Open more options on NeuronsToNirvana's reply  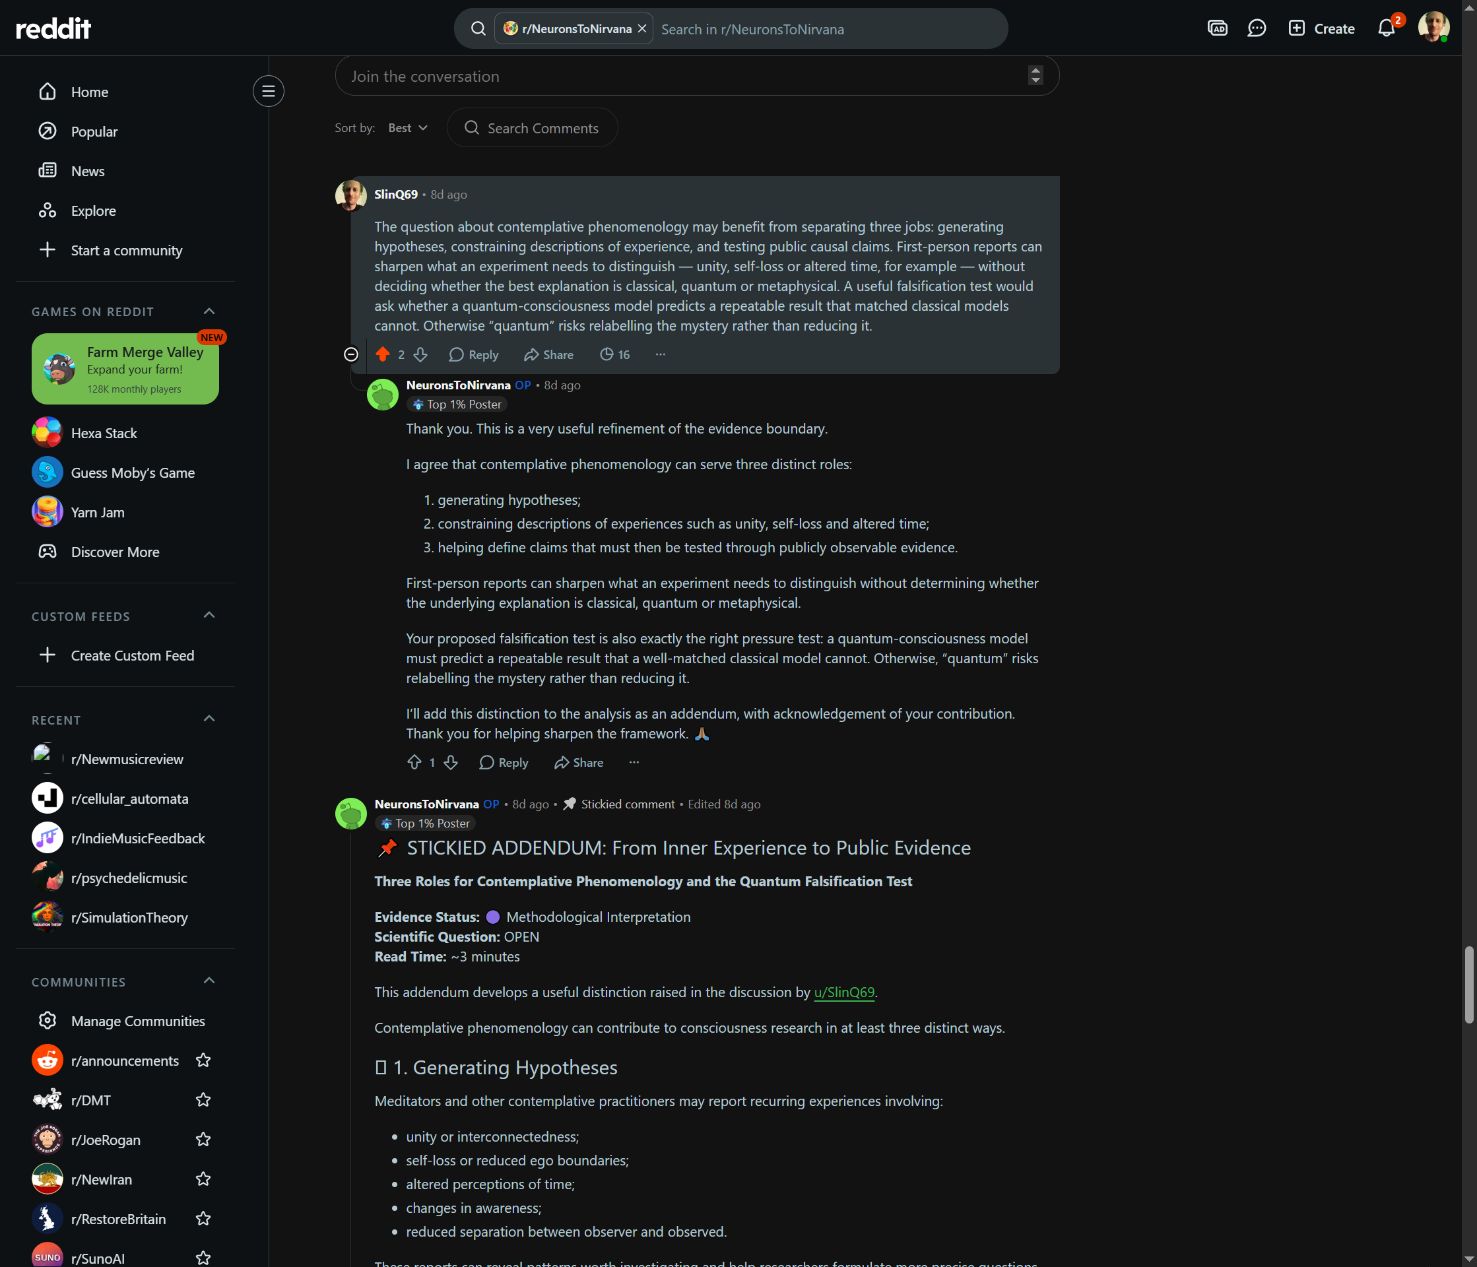[634, 762]
